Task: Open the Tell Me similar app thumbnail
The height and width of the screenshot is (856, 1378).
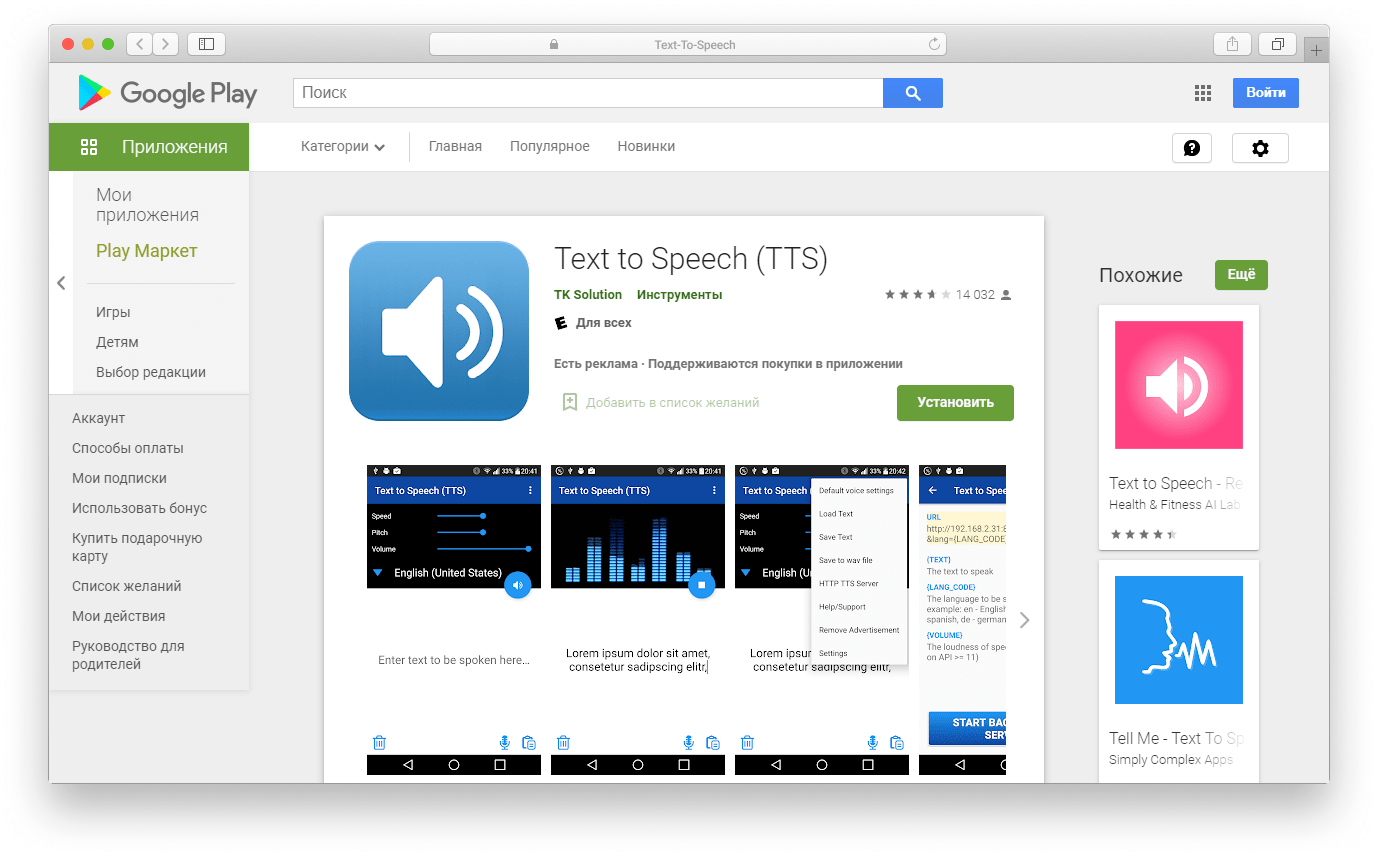Action: (1178, 640)
